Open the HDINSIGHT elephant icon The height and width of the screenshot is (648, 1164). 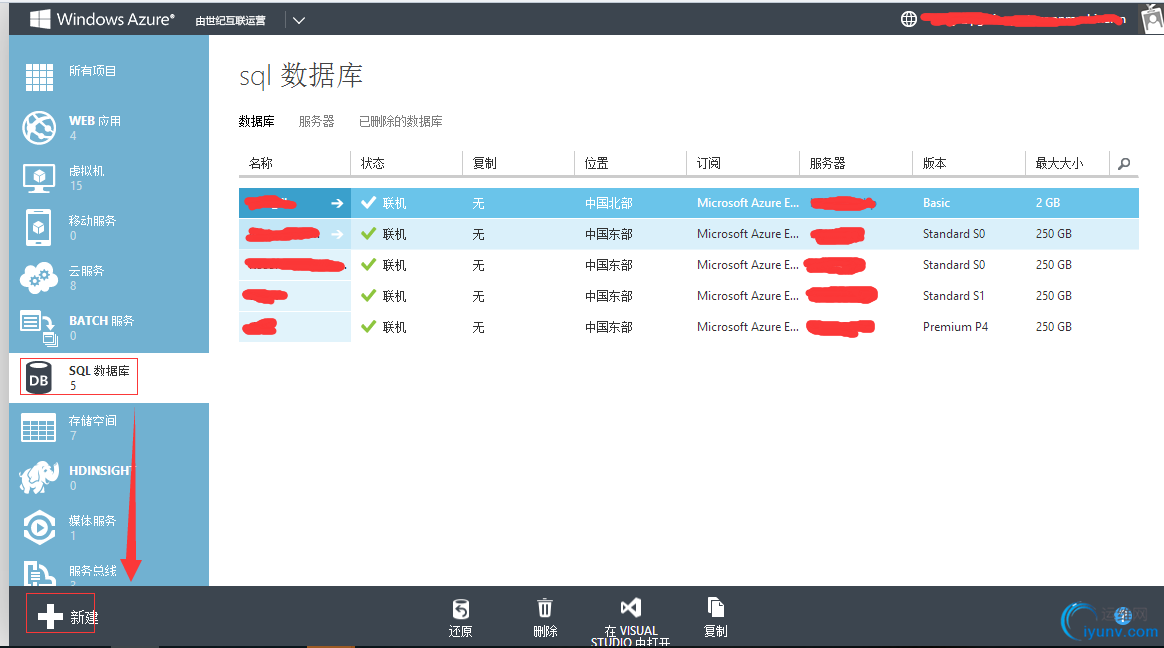pyautogui.click(x=39, y=477)
